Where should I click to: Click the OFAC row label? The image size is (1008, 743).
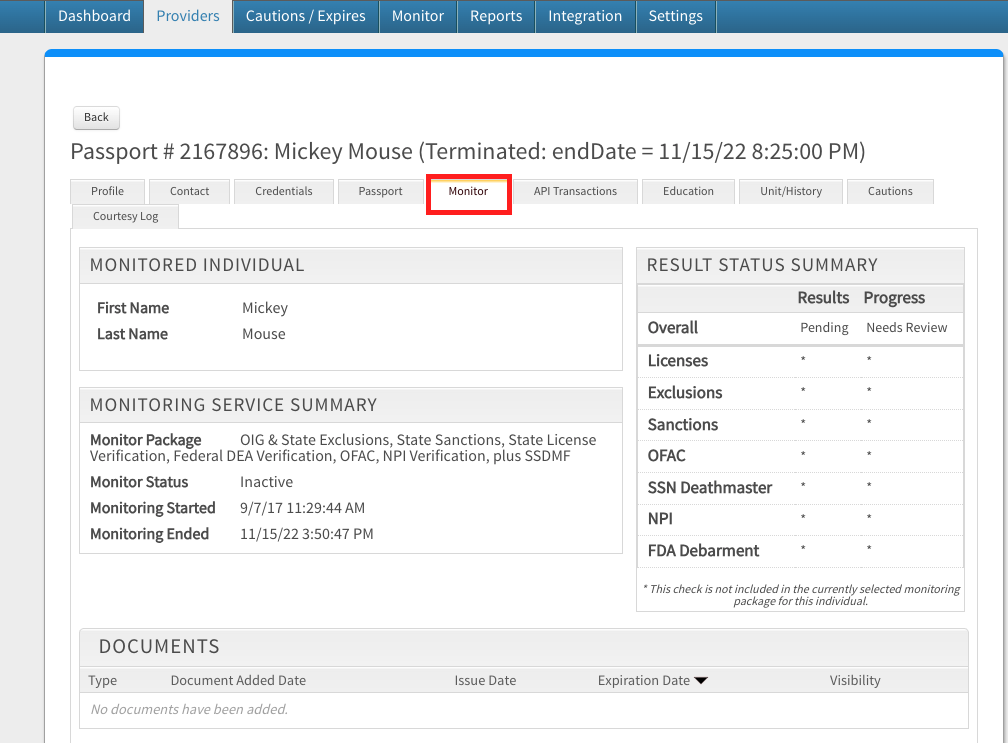(x=667, y=456)
